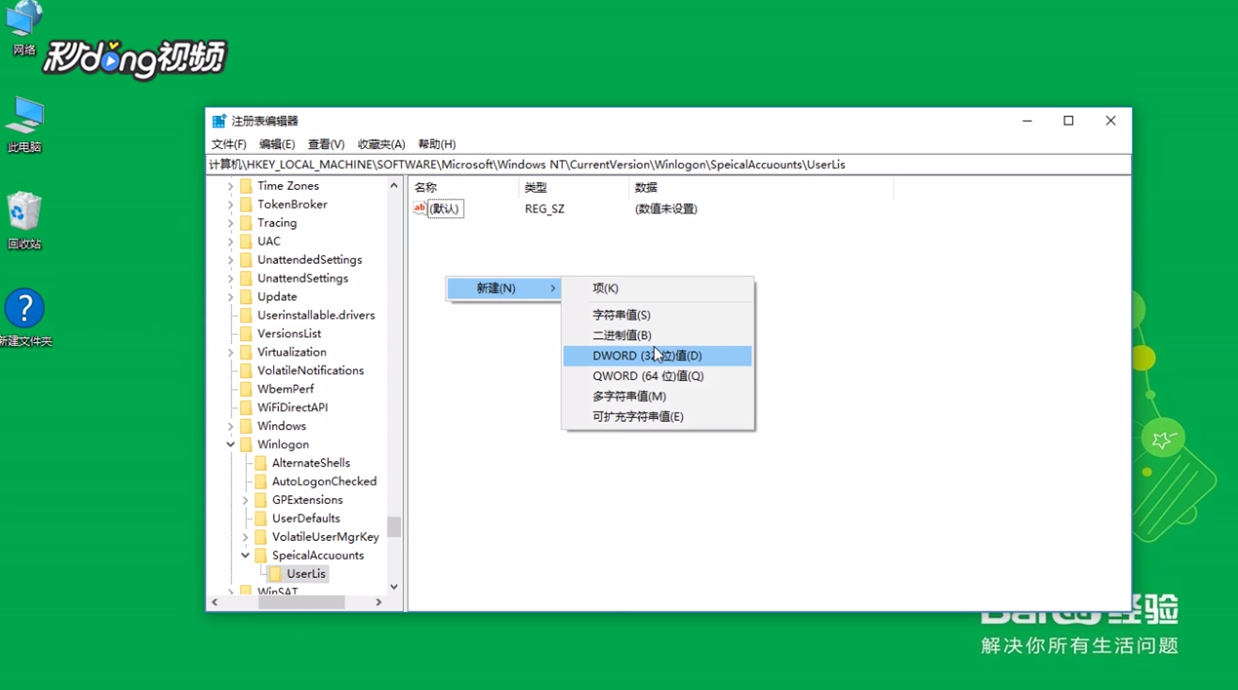
Task: Click the AlternateShells folder icon
Action: (261, 463)
